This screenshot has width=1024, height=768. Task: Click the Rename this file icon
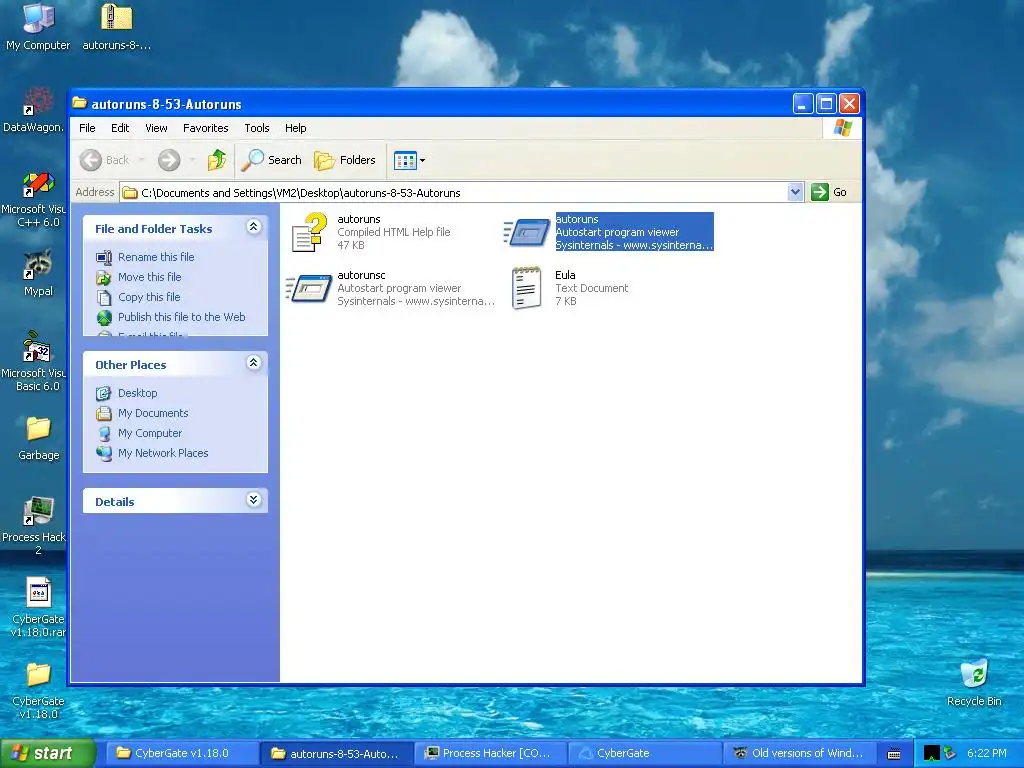click(104, 257)
